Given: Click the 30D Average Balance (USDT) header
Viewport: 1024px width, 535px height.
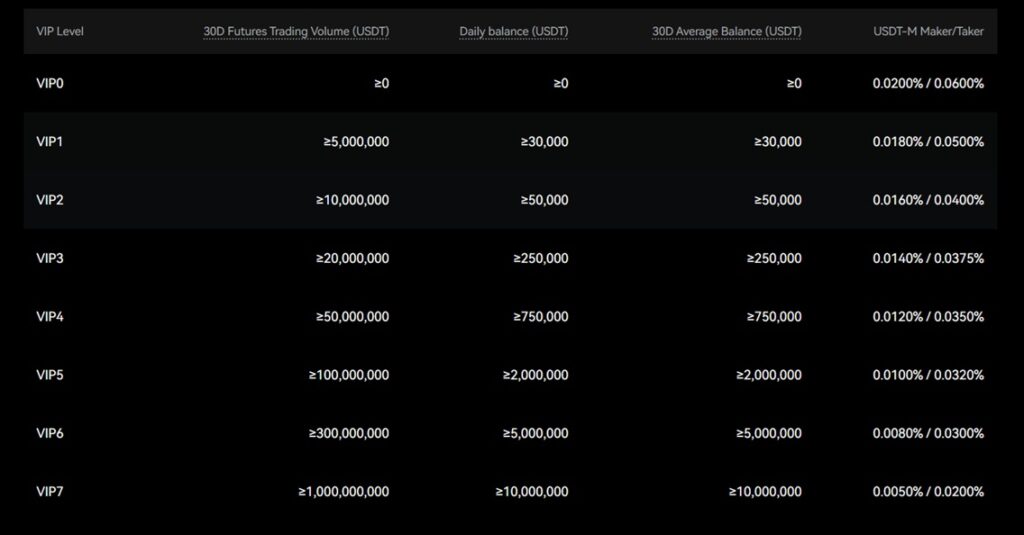Looking at the screenshot, I should (726, 31).
